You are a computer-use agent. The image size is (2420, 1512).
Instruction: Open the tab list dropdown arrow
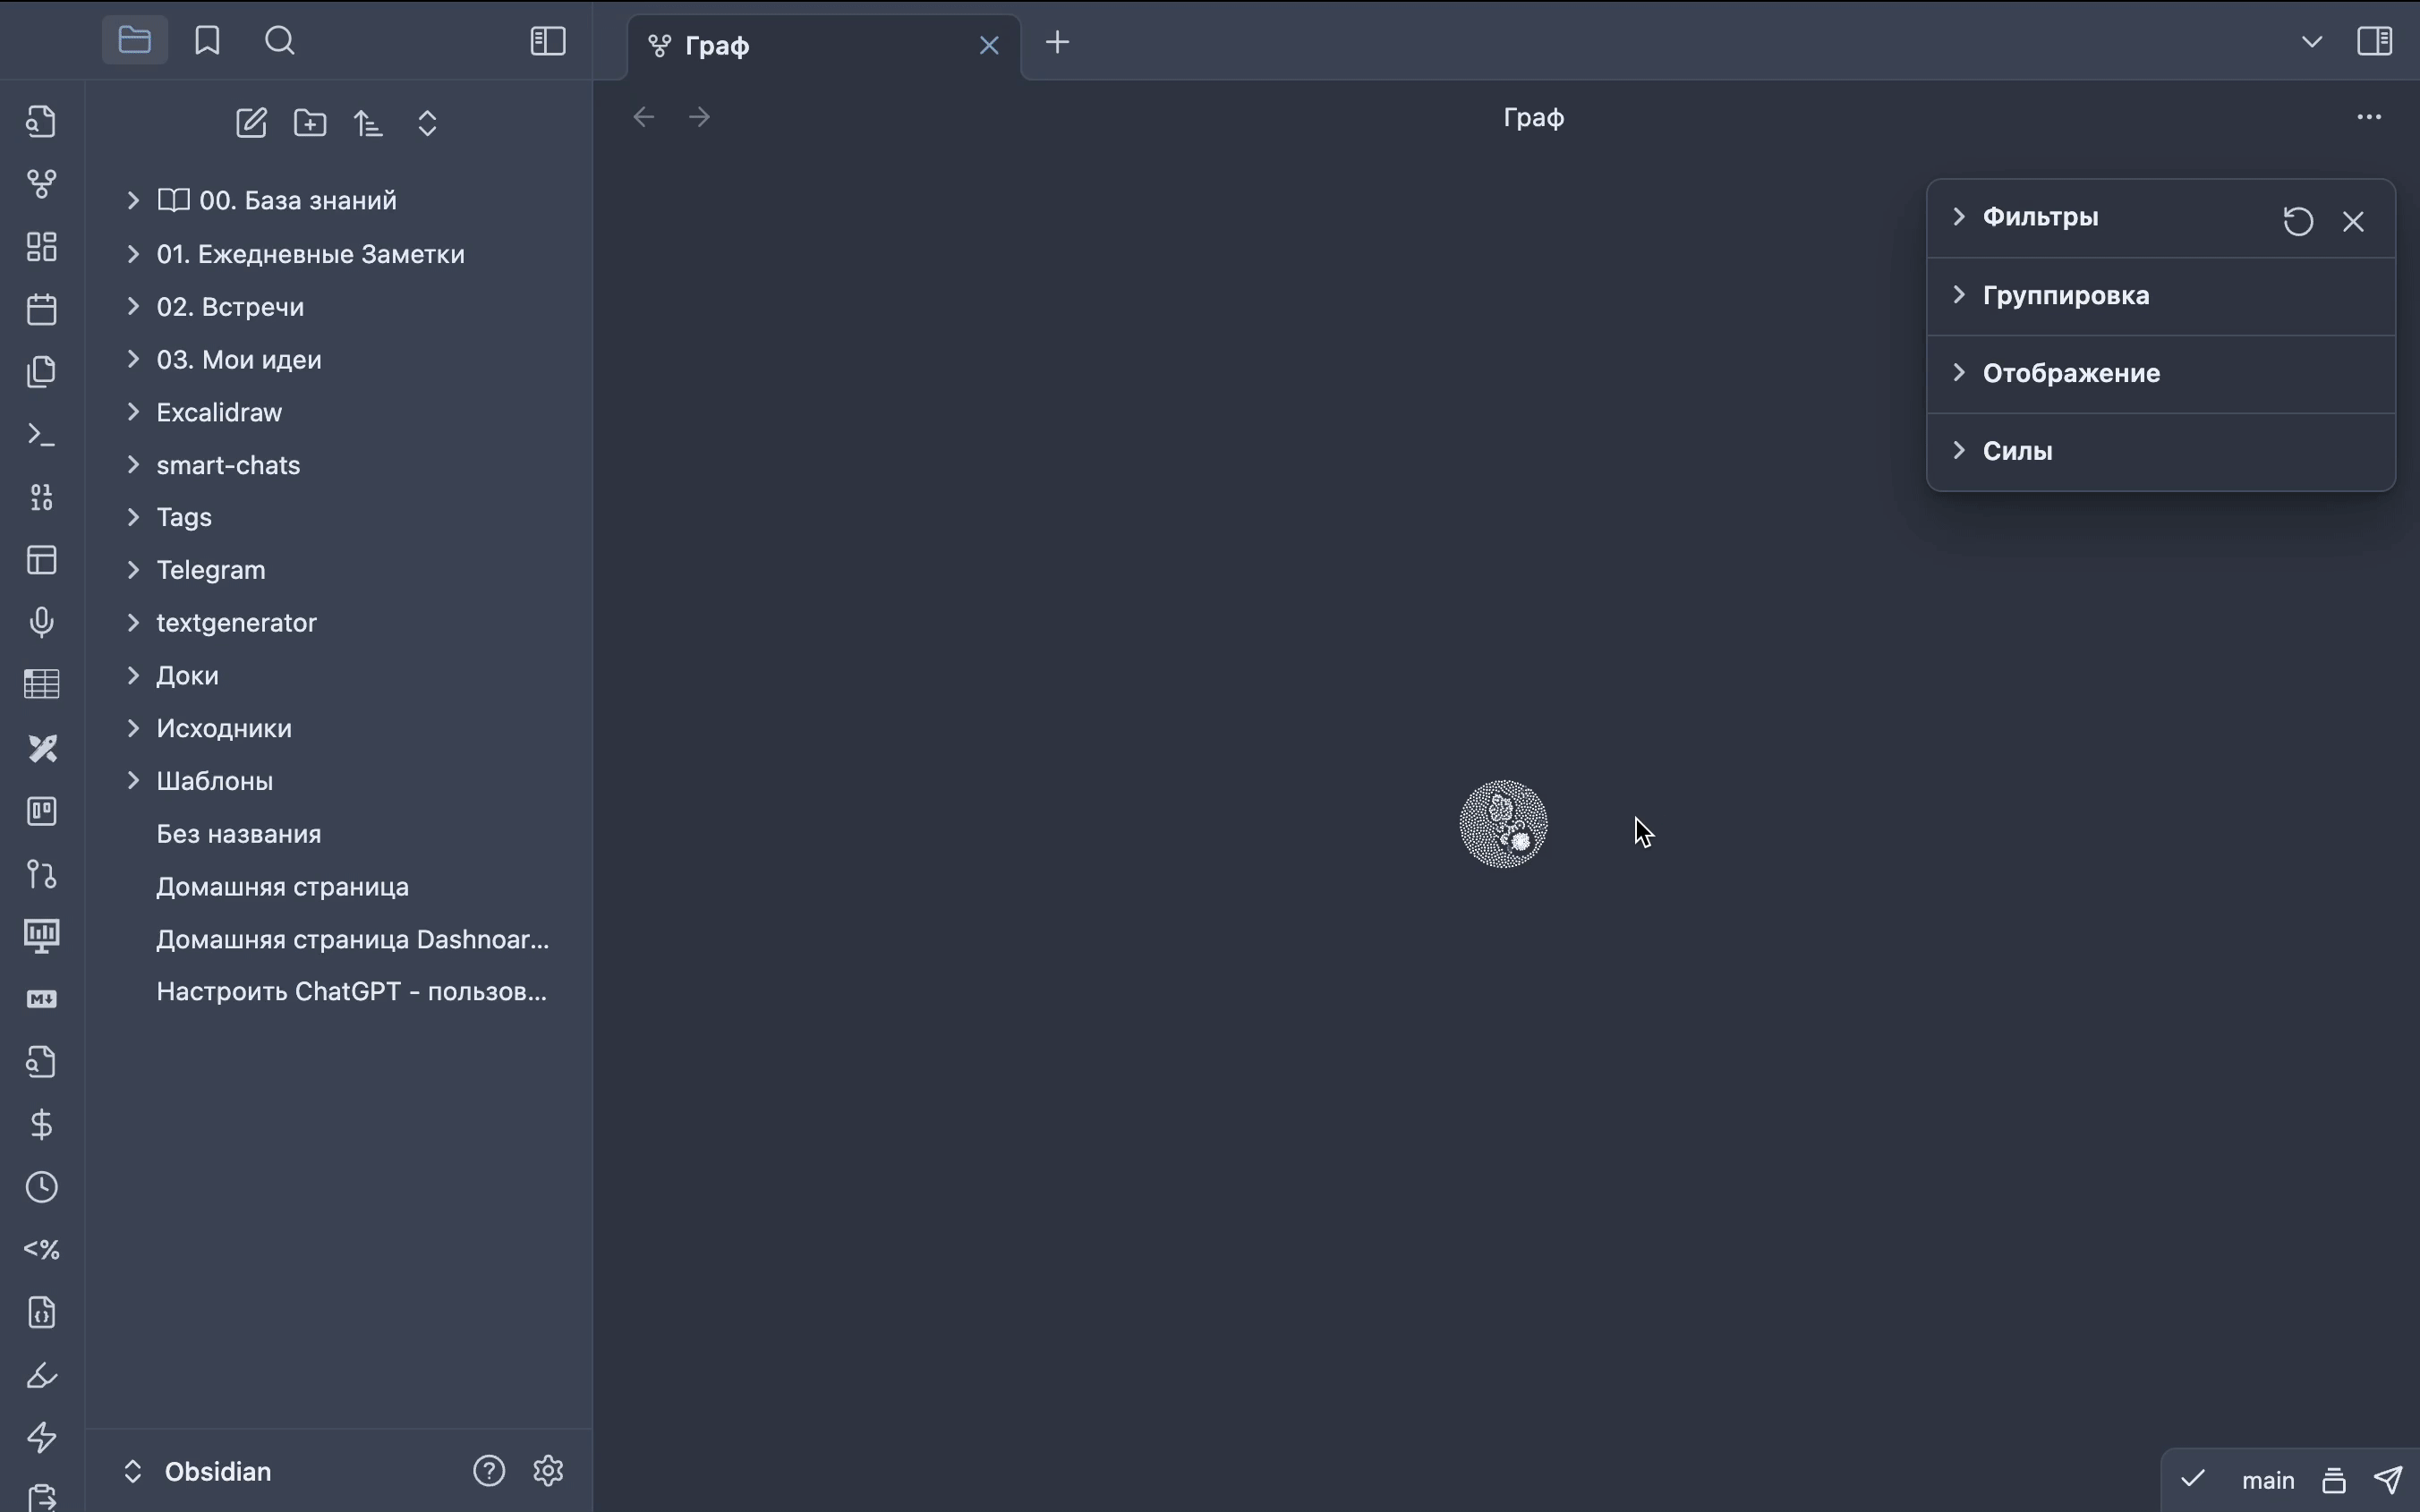click(2311, 42)
